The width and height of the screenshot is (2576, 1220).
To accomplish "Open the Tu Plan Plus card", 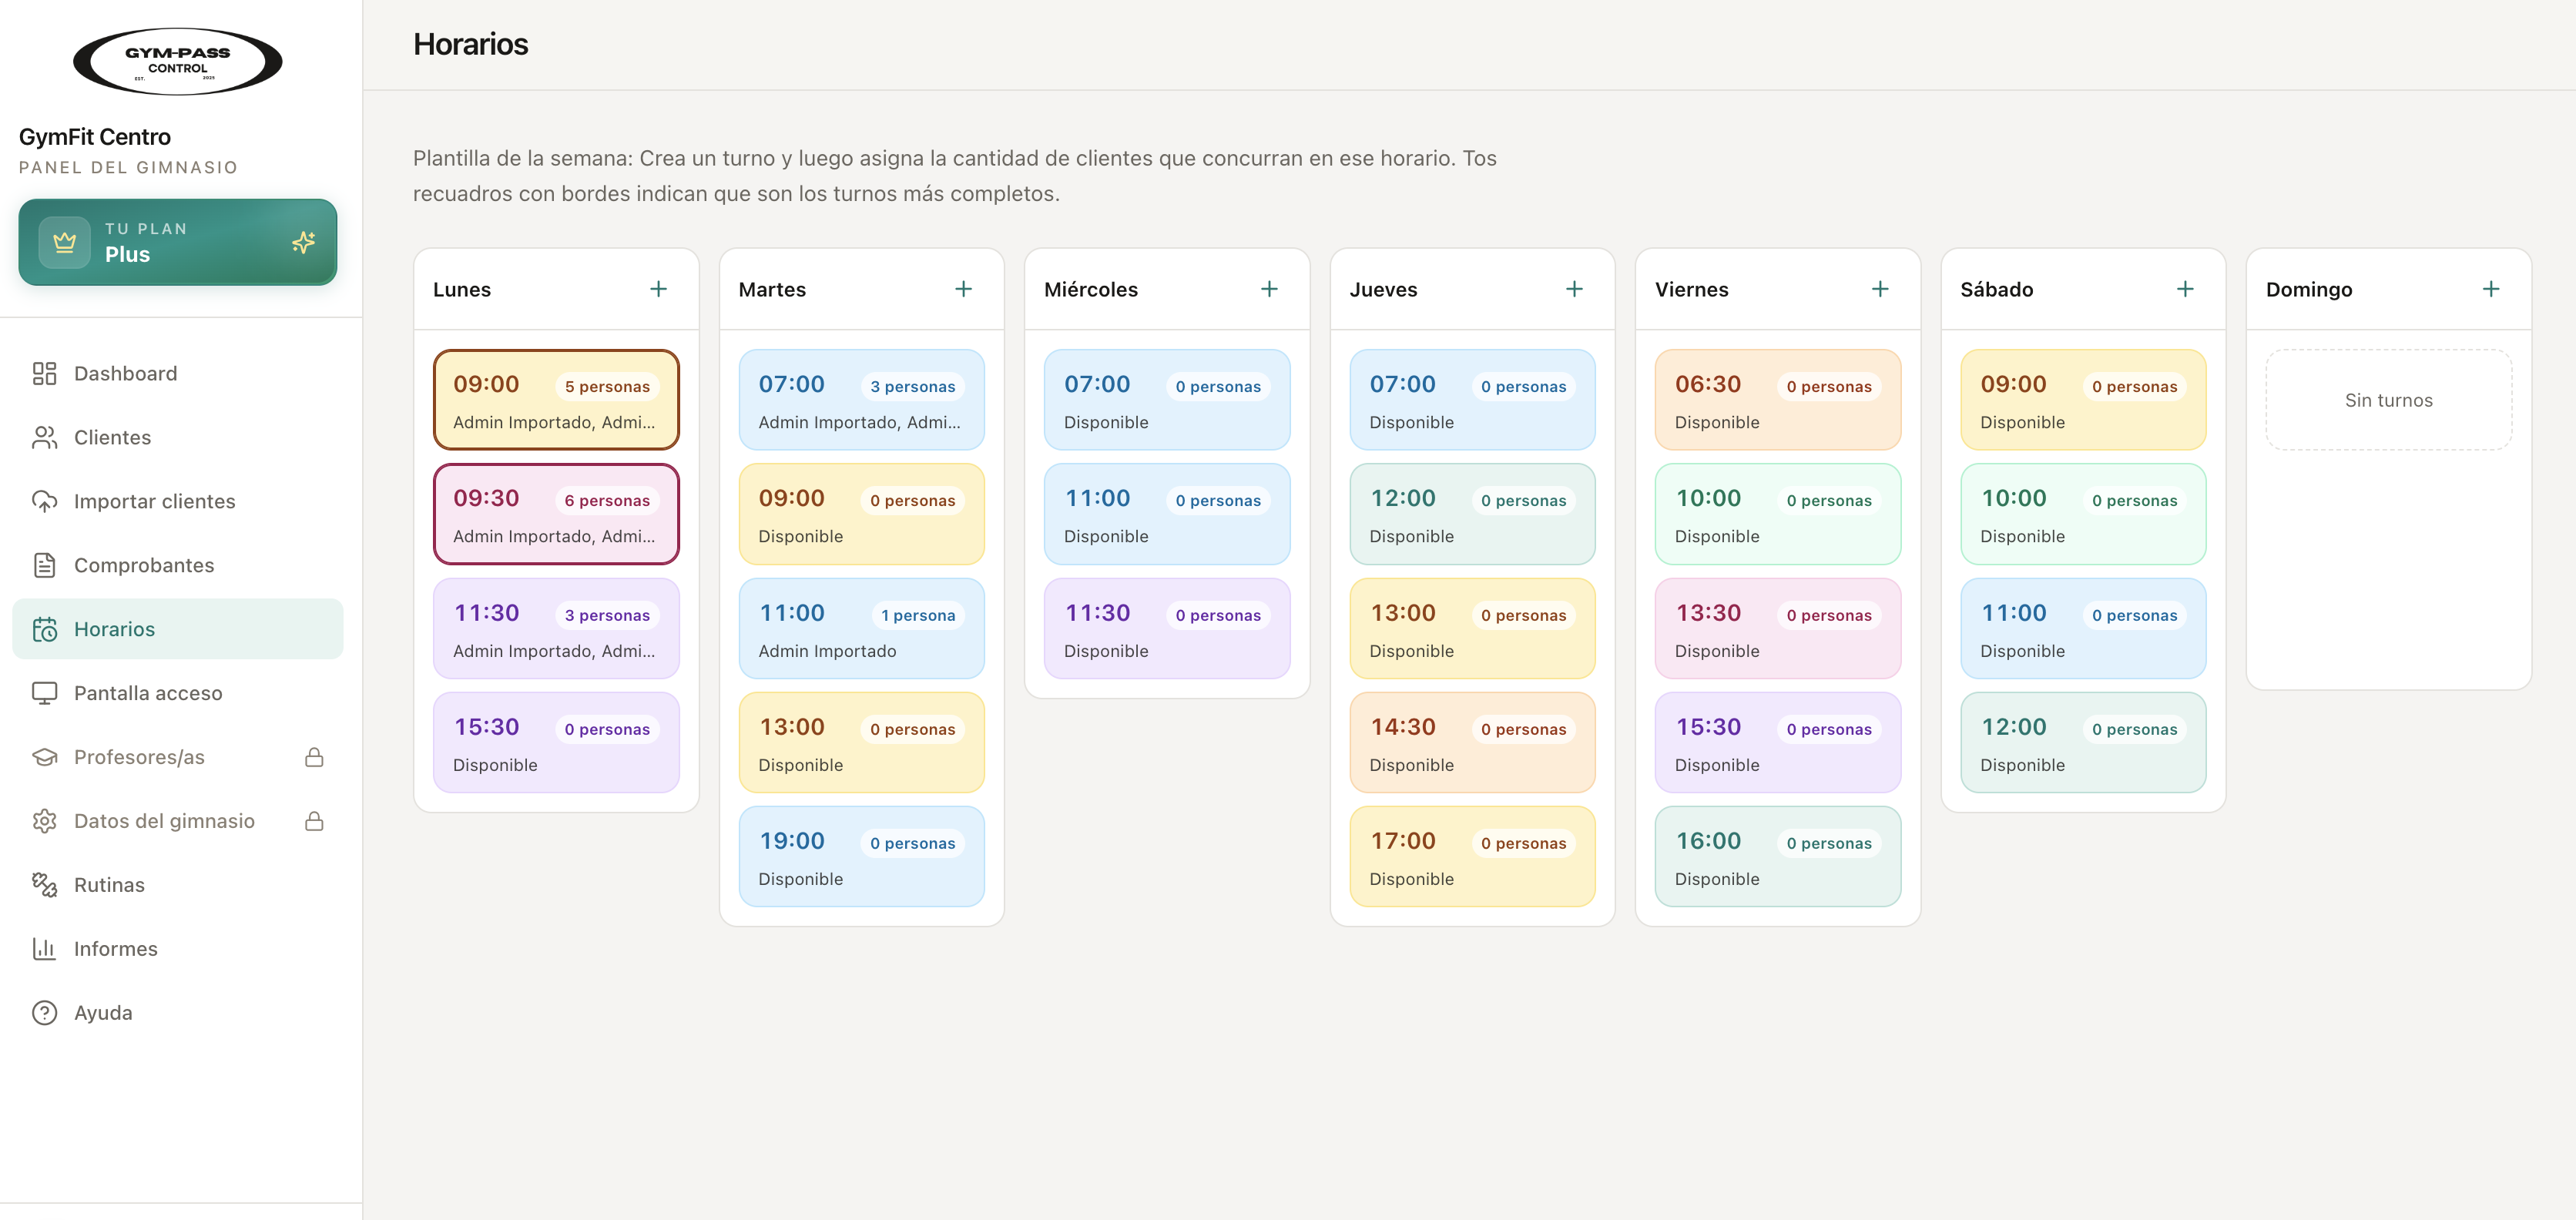I will coord(178,242).
